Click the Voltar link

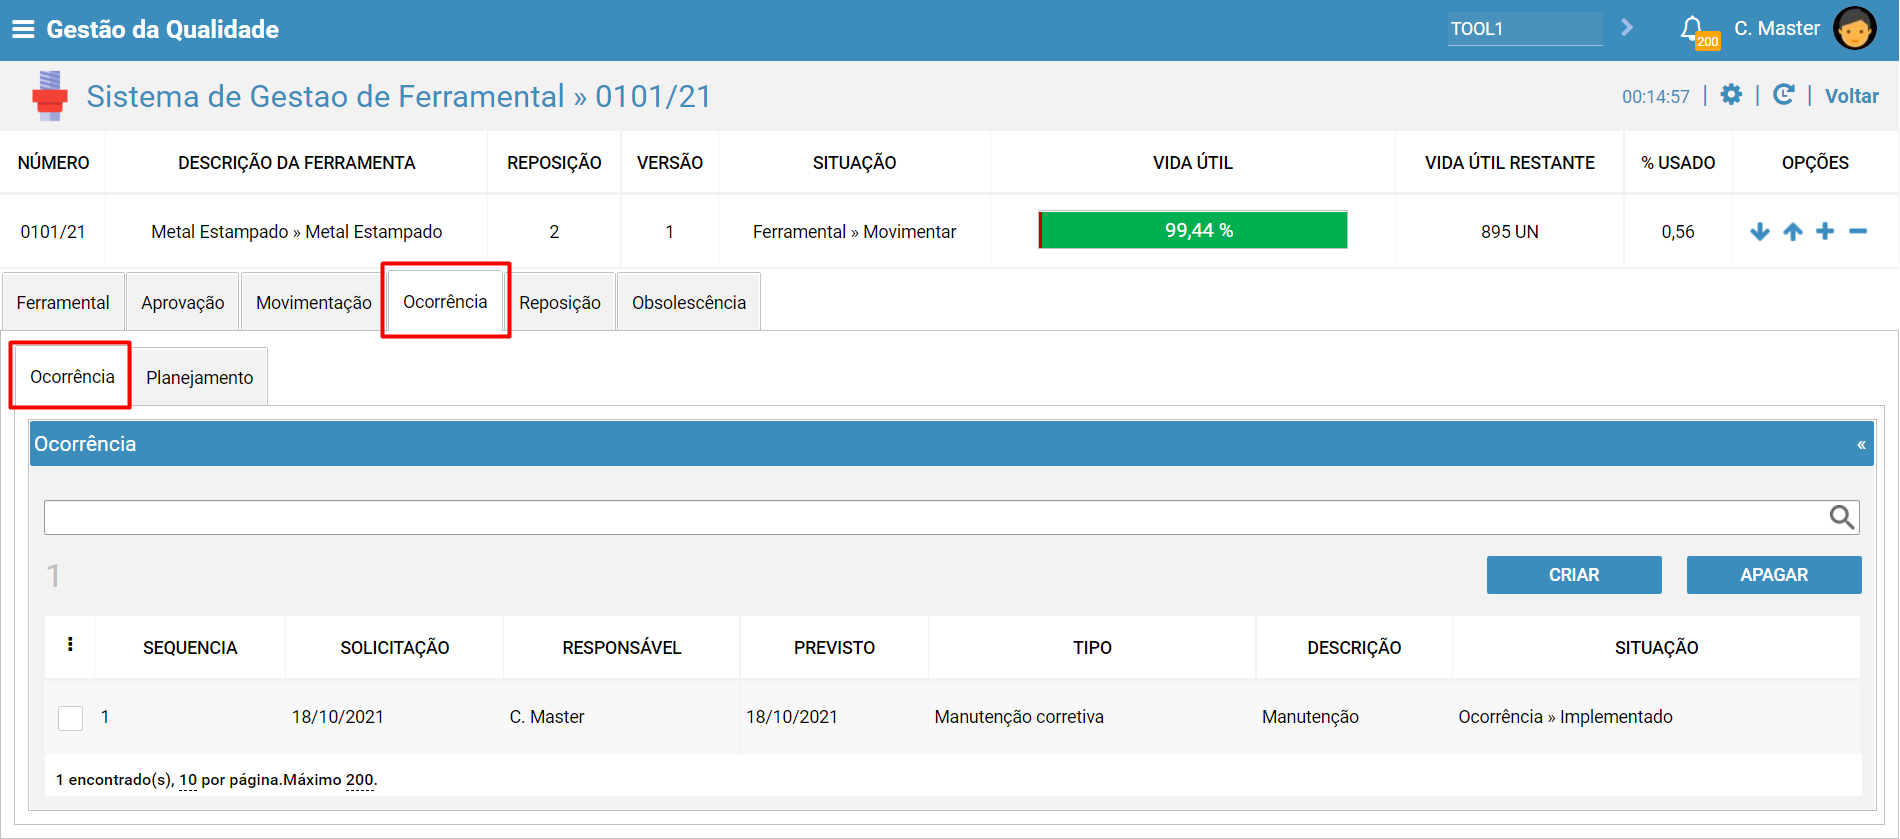tap(1852, 96)
